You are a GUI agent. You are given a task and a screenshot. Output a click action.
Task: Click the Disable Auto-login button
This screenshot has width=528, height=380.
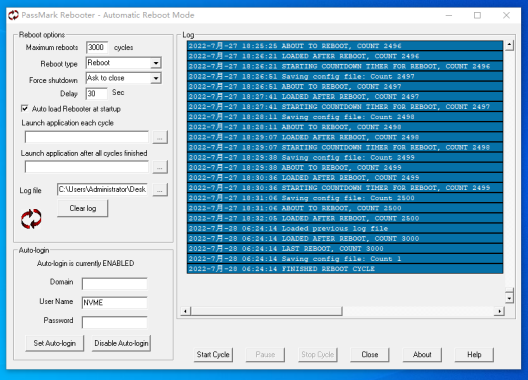coord(121,343)
